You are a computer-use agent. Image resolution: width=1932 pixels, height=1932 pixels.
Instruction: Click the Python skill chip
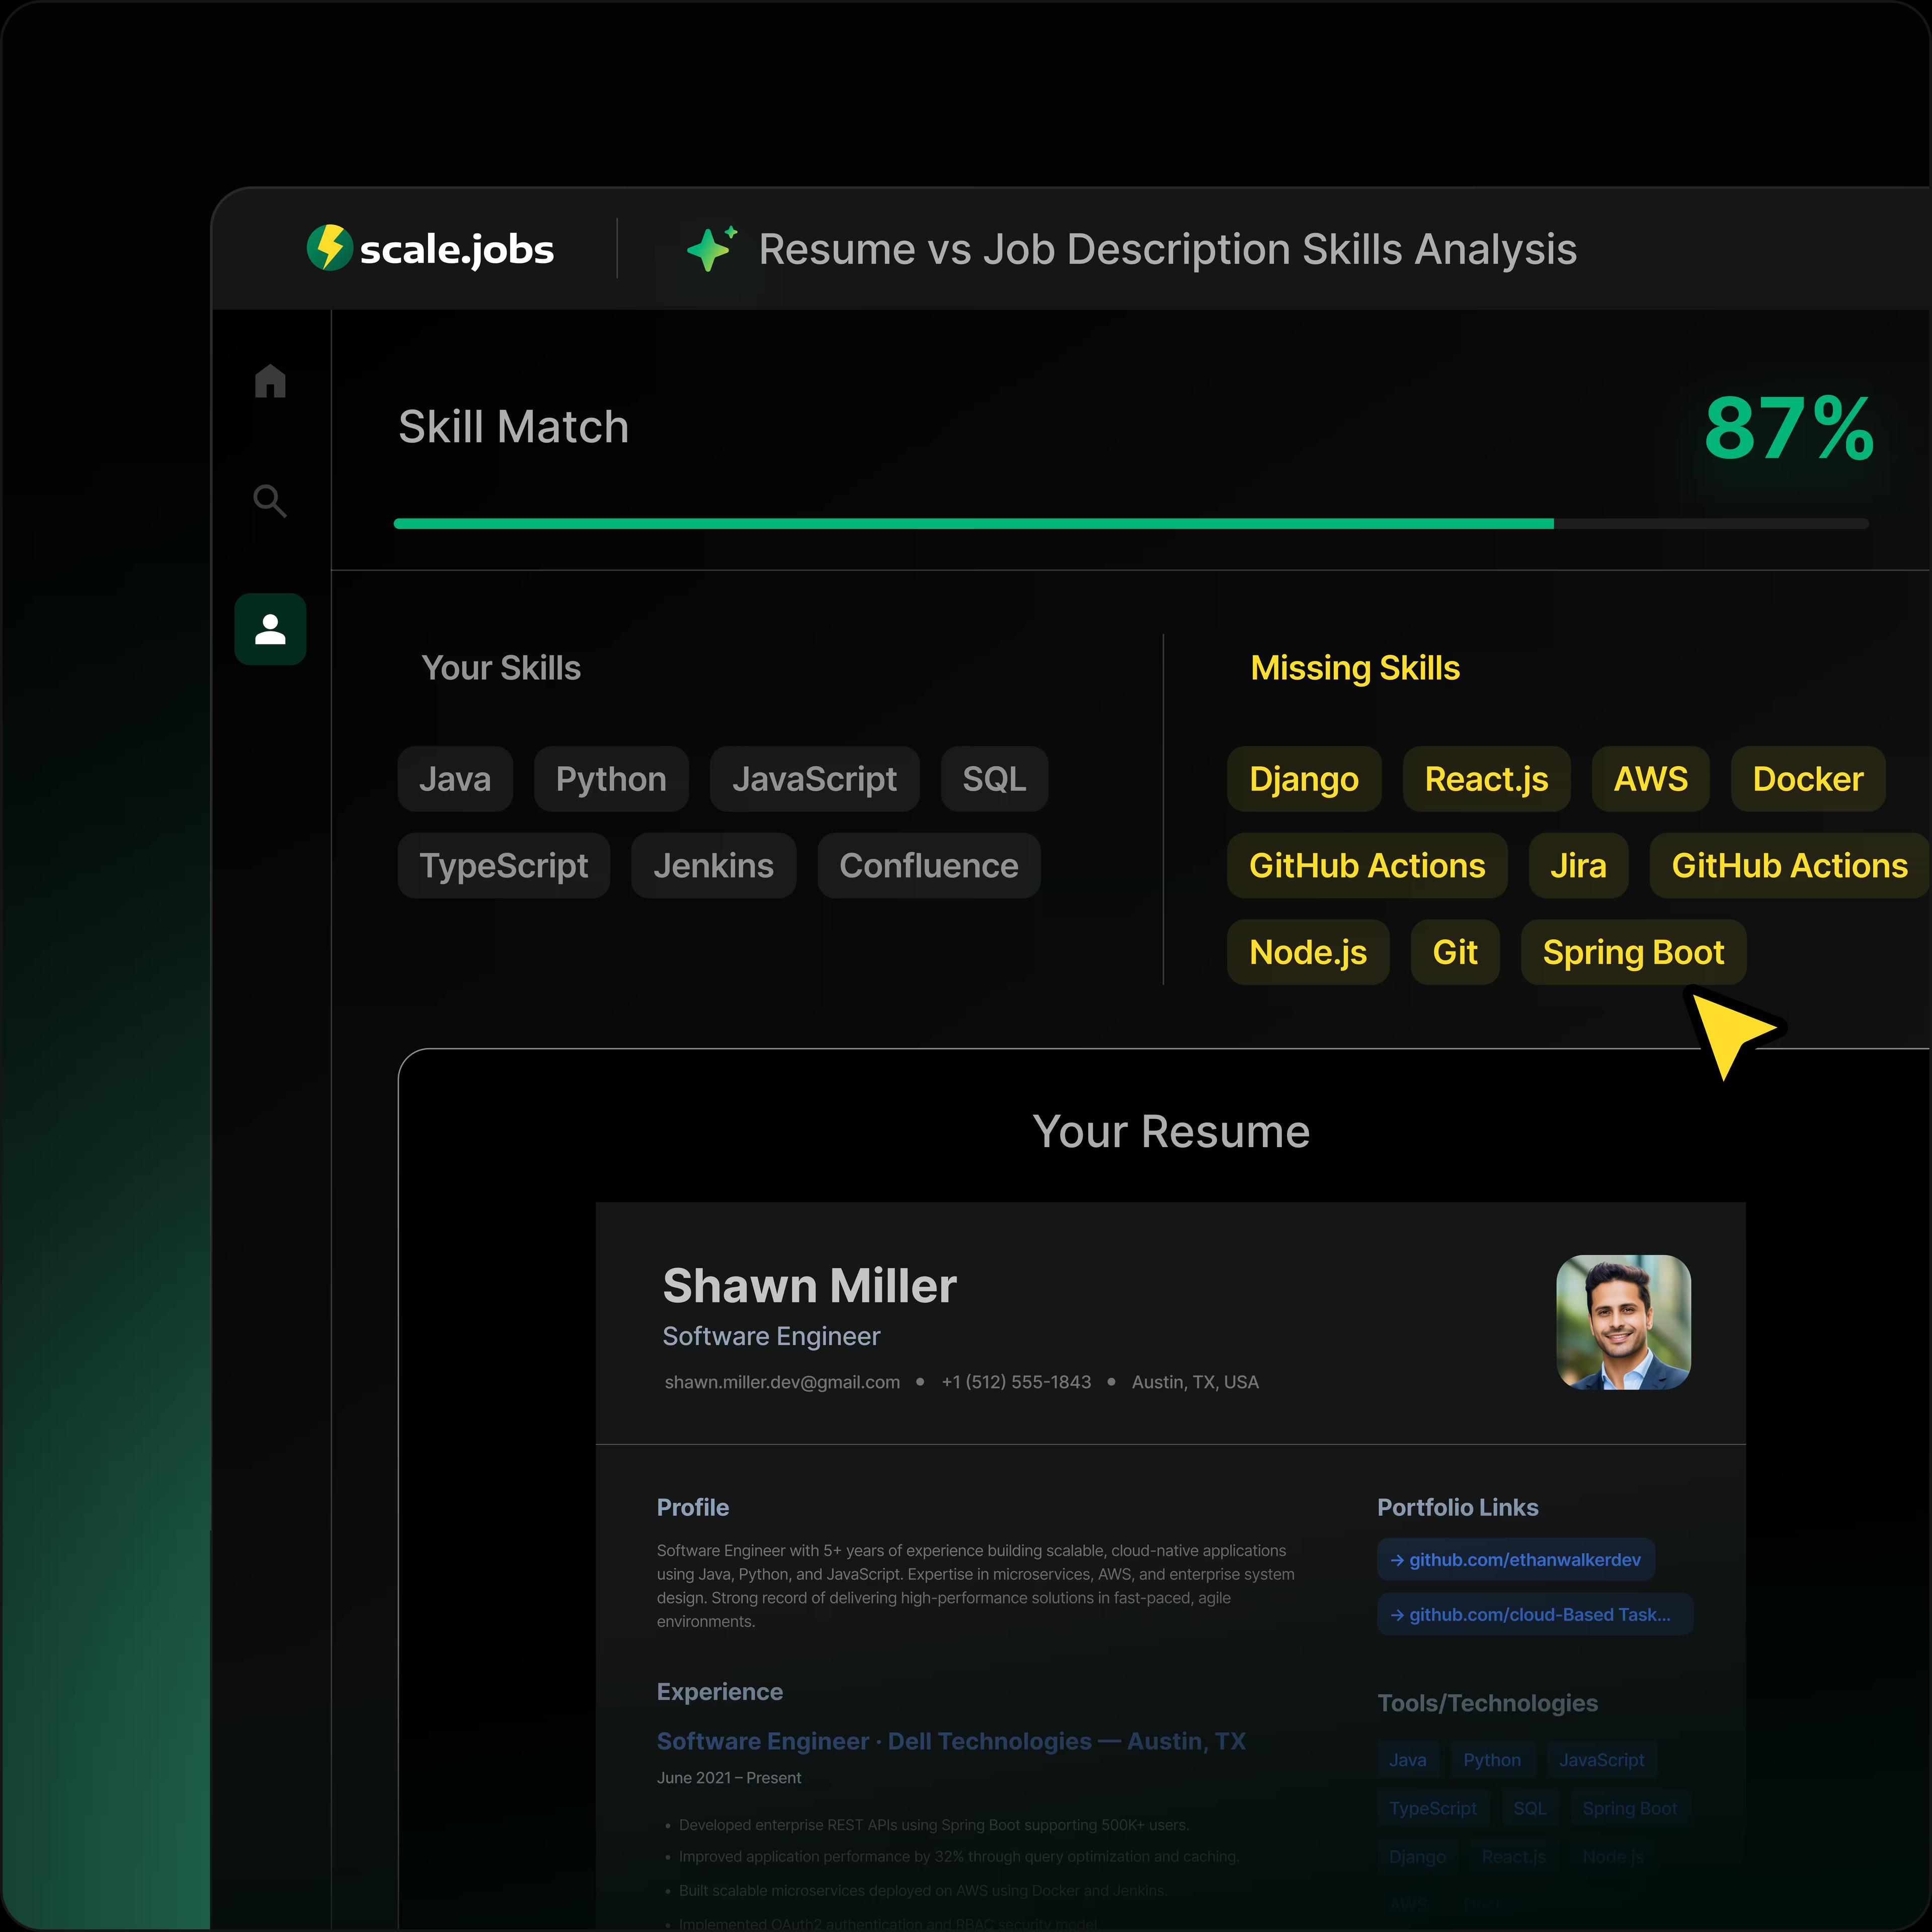pyautogui.click(x=610, y=779)
